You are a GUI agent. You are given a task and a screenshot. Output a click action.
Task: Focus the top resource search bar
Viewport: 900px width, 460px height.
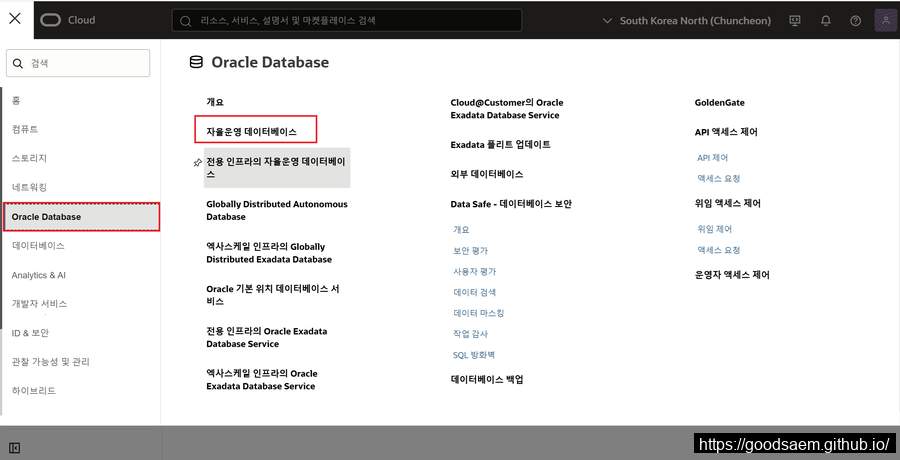click(x=347, y=20)
